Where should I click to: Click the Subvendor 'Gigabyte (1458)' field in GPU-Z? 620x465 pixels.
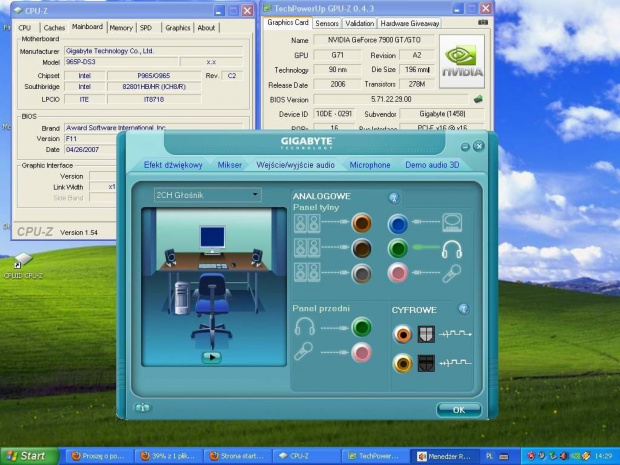click(x=442, y=114)
